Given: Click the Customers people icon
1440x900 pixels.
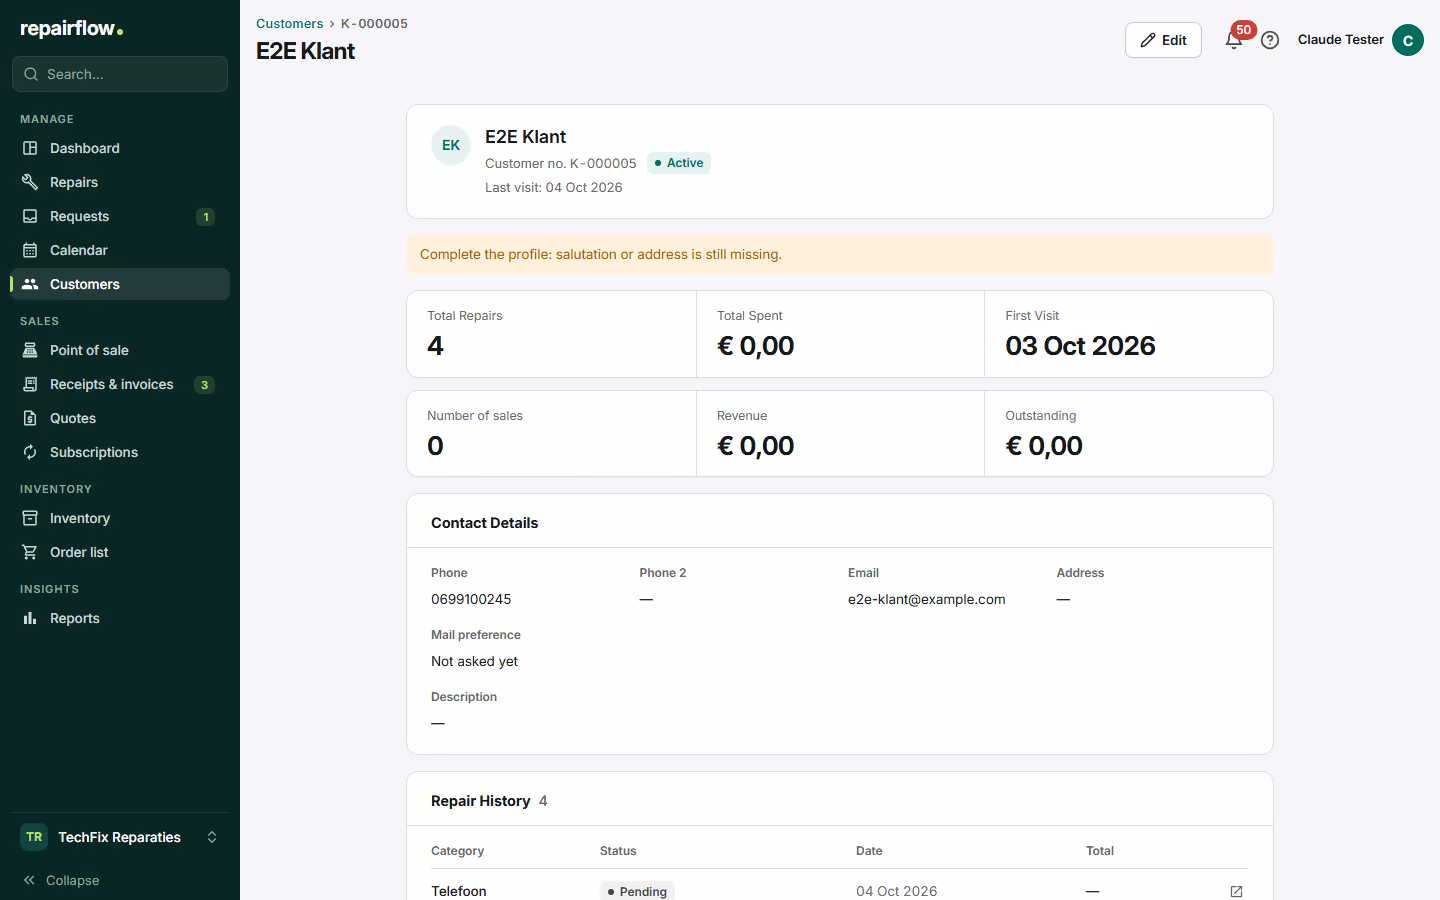Looking at the screenshot, I should pos(30,284).
